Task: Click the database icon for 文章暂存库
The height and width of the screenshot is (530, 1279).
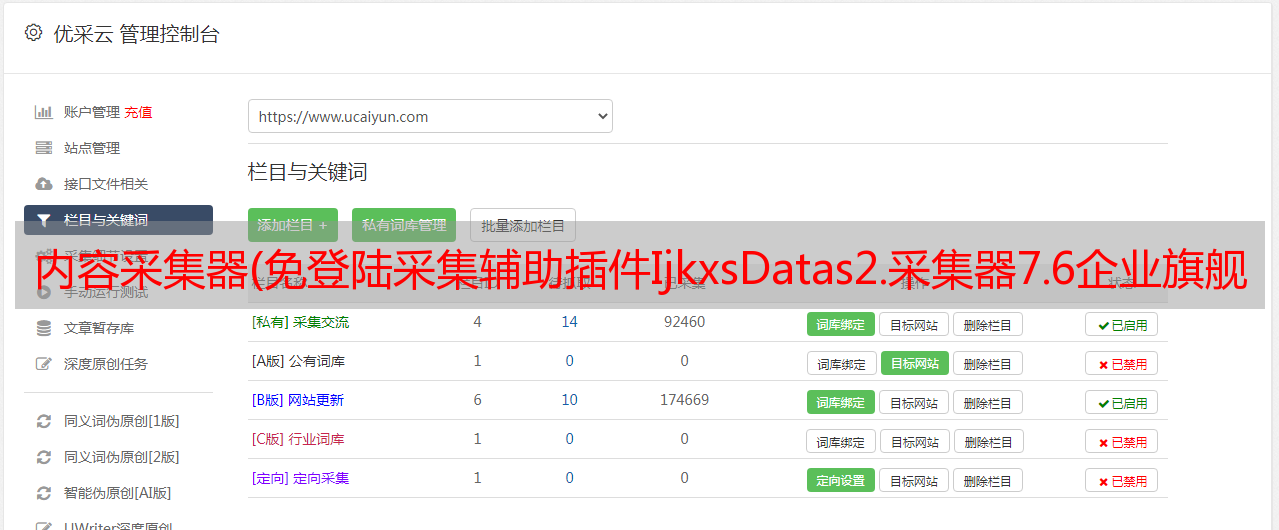Action: pos(44,328)
